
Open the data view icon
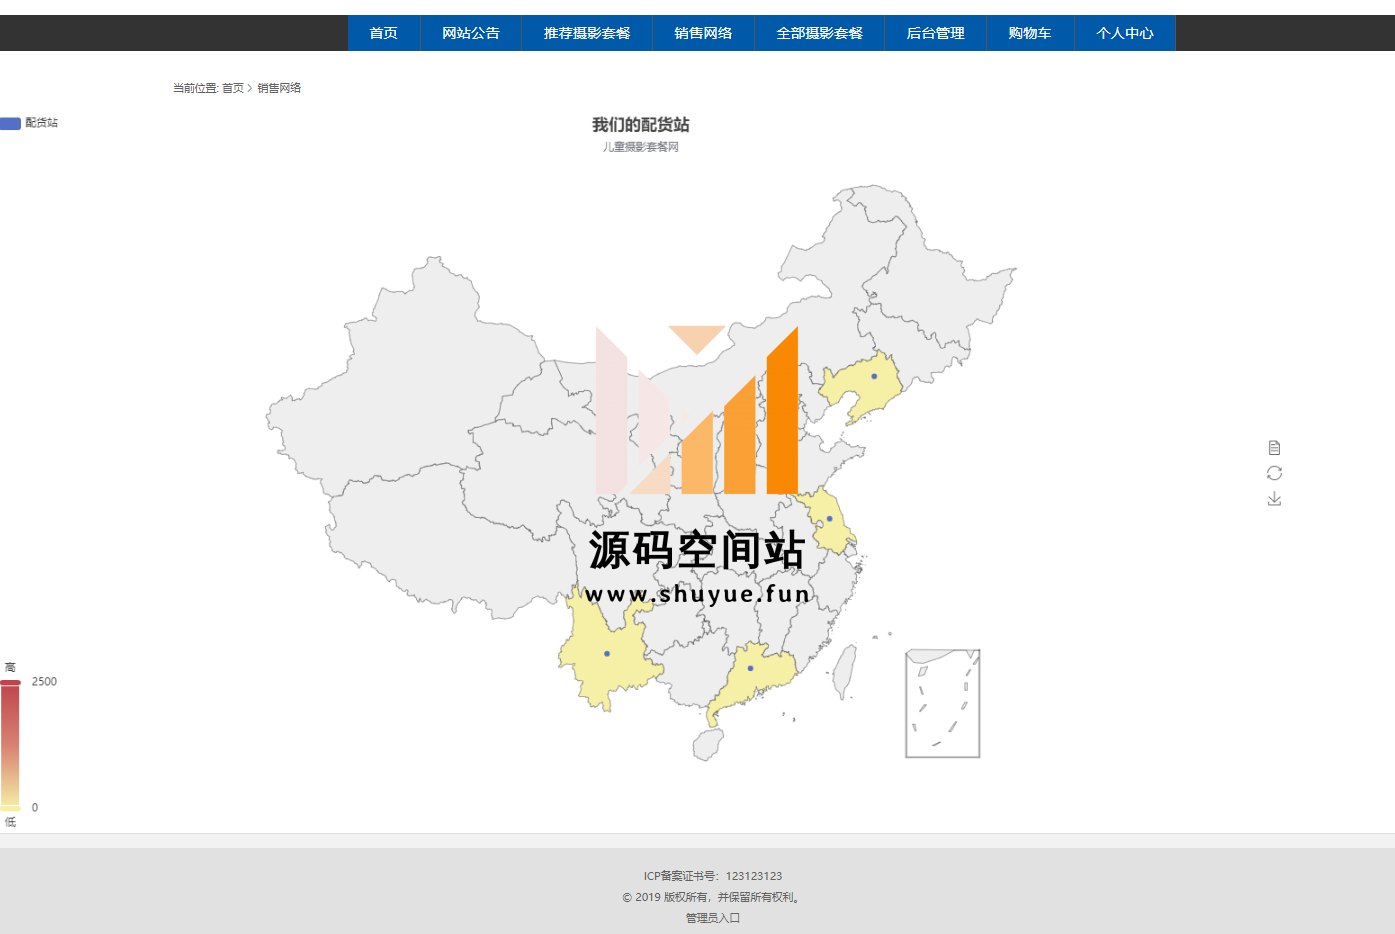point(1274,448)
